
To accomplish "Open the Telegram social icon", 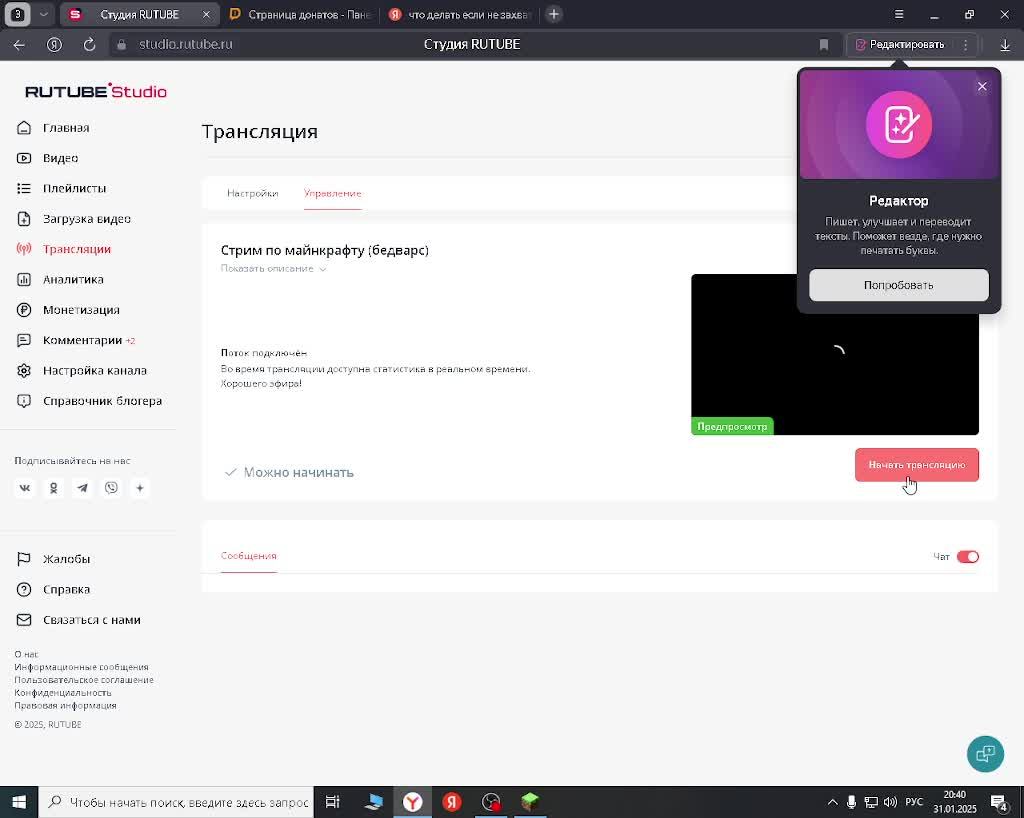I will [x=82, y=488].
